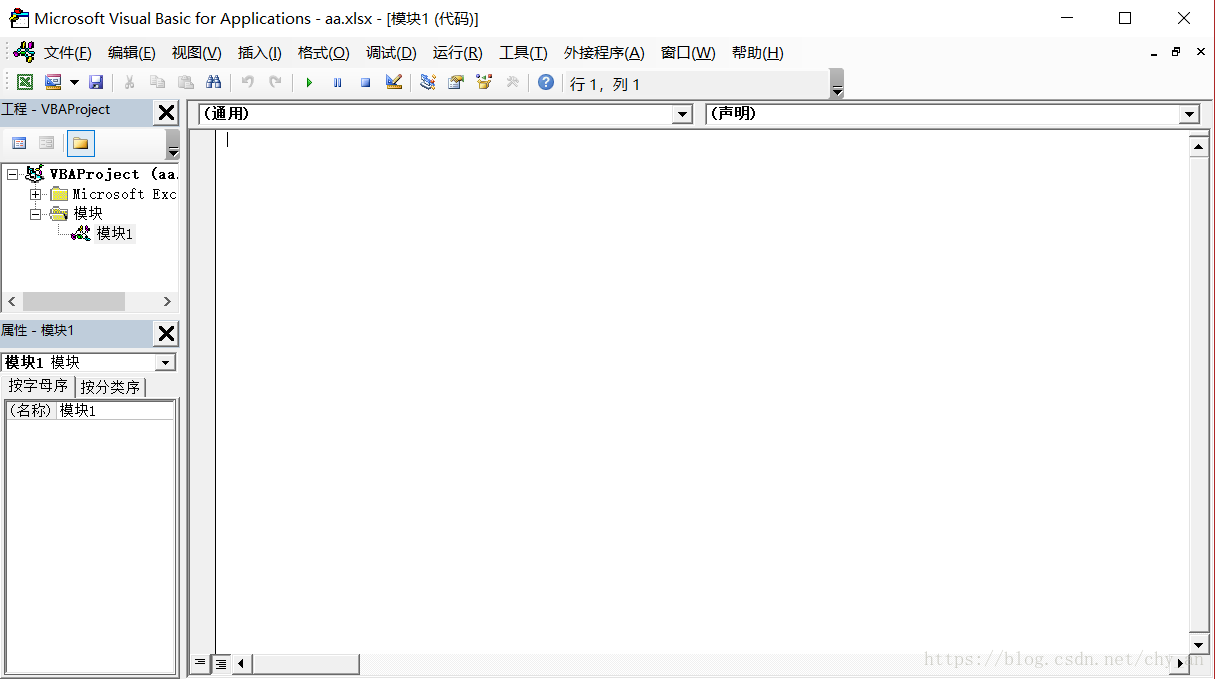Toggle Procedure View button at bottom
The width and height of the screenshot is (1215, 679).
[200, 662]
